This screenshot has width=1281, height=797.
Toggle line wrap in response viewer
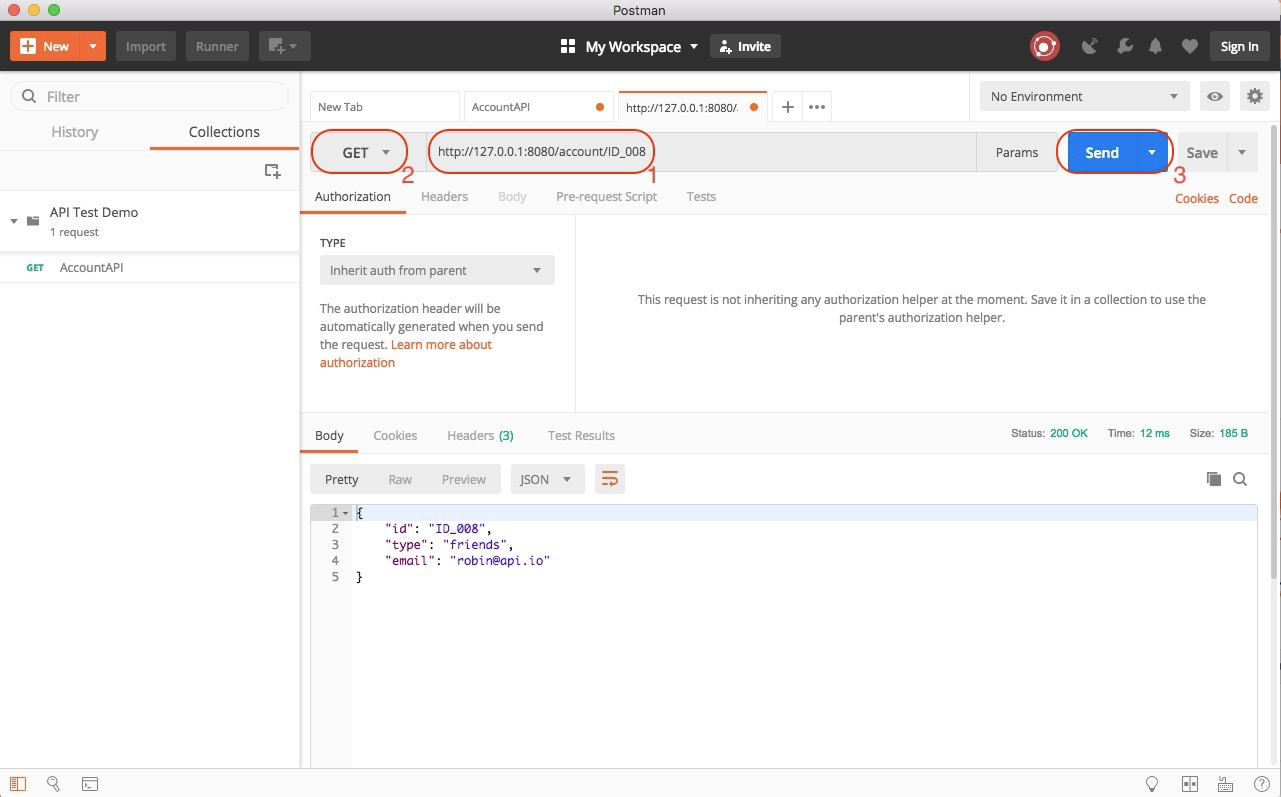[x=609, y=479]
